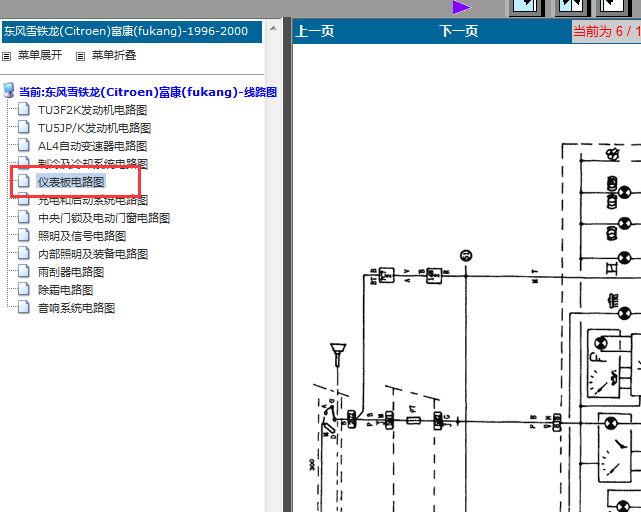Screen dimensions: 641x512
Task: Open TU3F2K发动机电路图 tree item
Action: tap(92, 110)
